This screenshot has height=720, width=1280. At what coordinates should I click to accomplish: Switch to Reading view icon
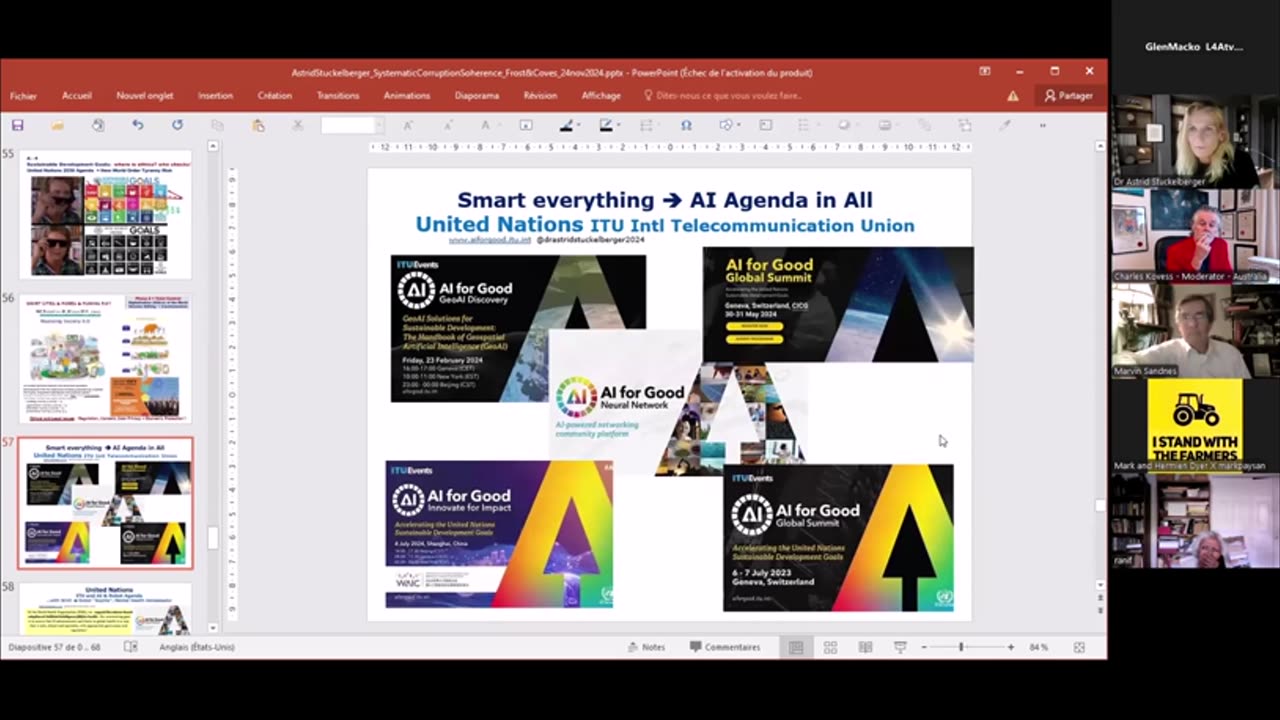[865, 647]
